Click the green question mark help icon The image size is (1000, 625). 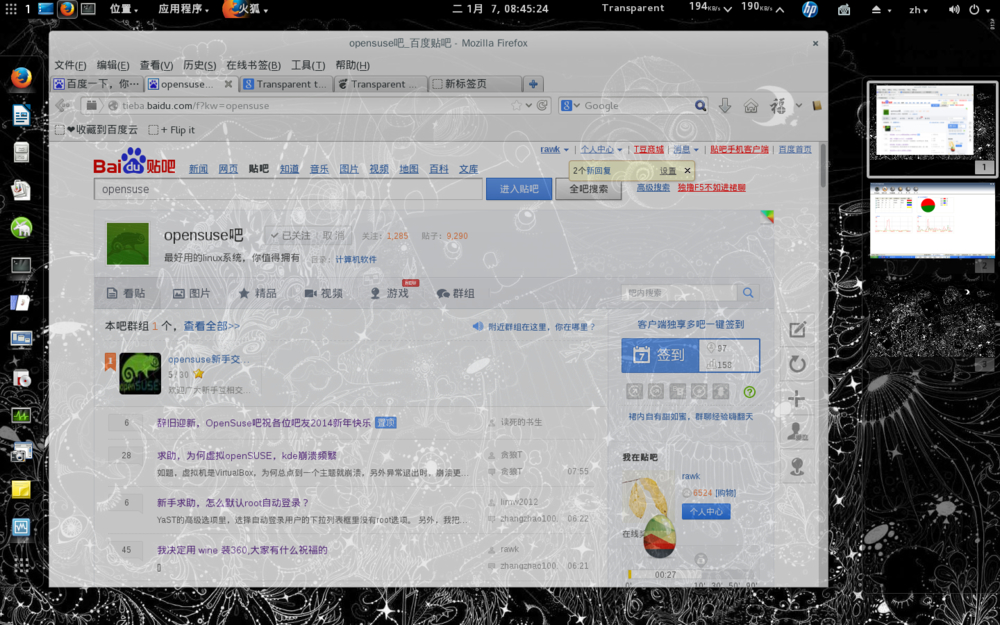click(749, 392)
